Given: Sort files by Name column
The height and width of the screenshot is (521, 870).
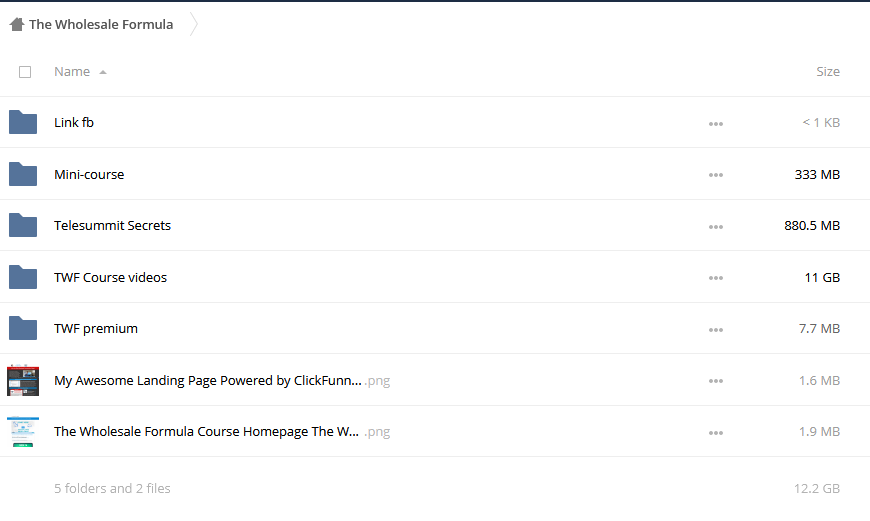Looking at the screenshot, I should point(72,72).
